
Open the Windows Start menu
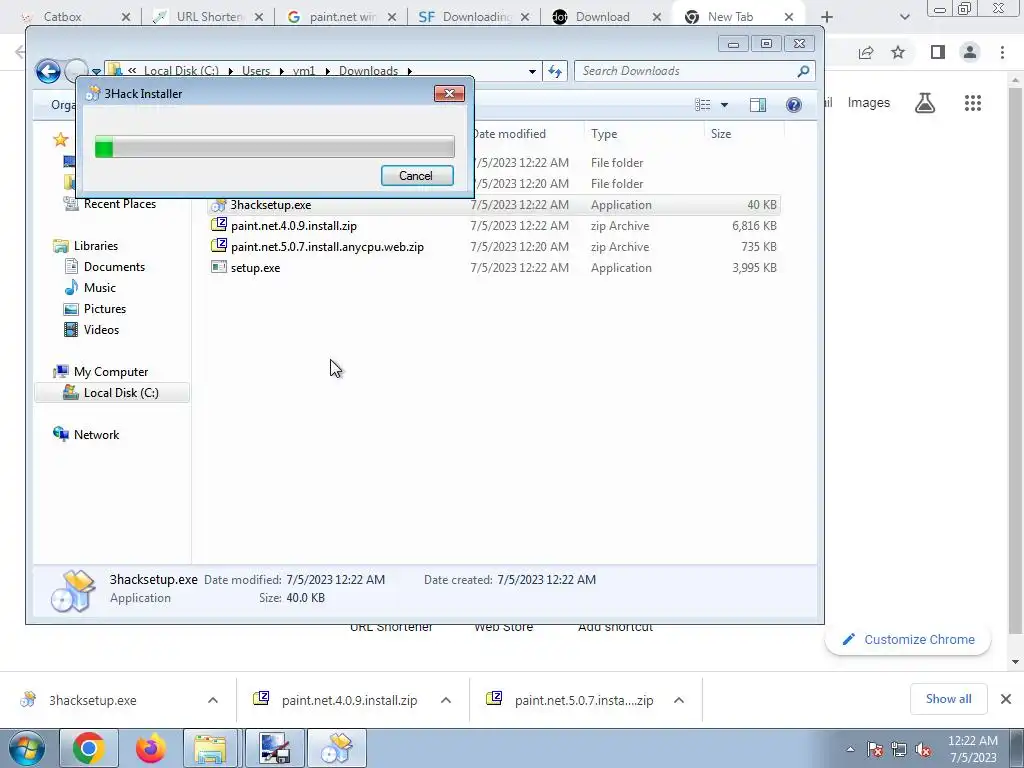pos(26,748)
